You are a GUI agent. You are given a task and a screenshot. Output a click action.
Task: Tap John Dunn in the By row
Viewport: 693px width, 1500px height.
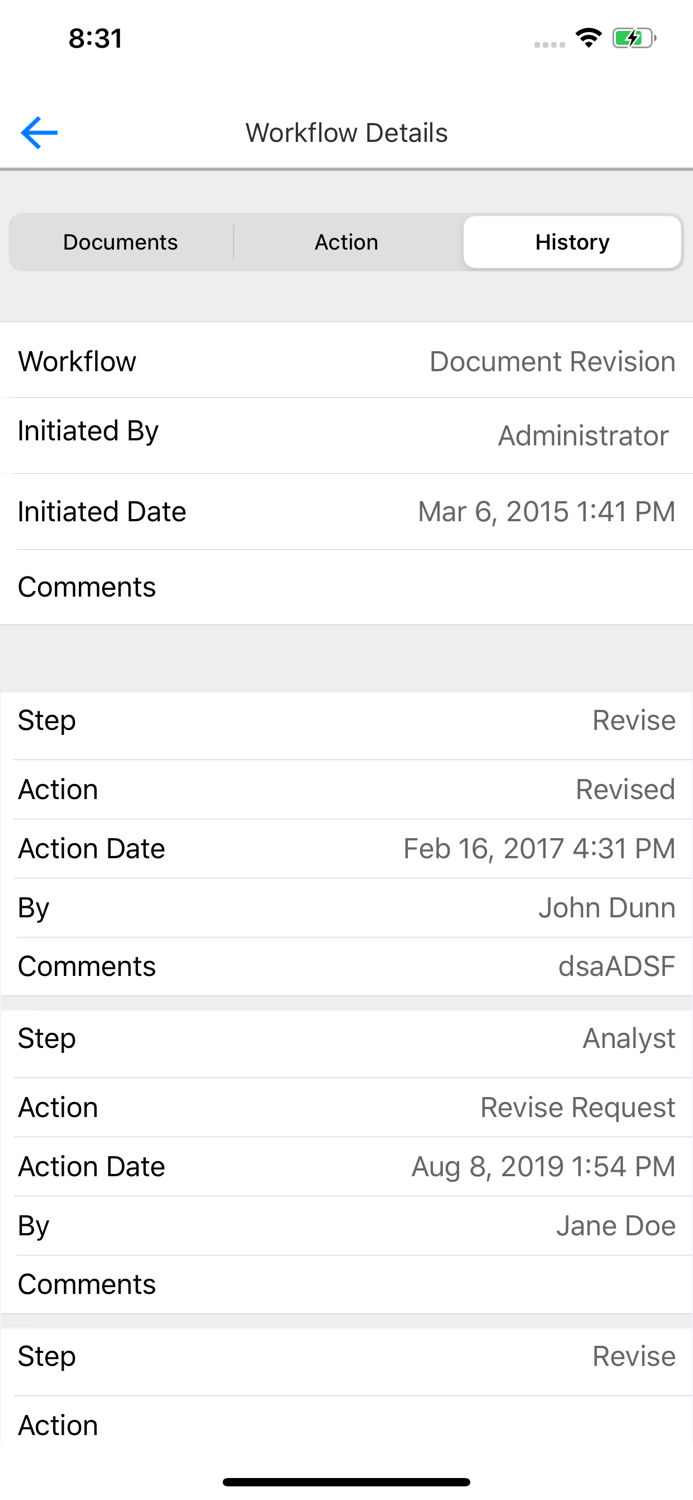(x=606, y=907)
